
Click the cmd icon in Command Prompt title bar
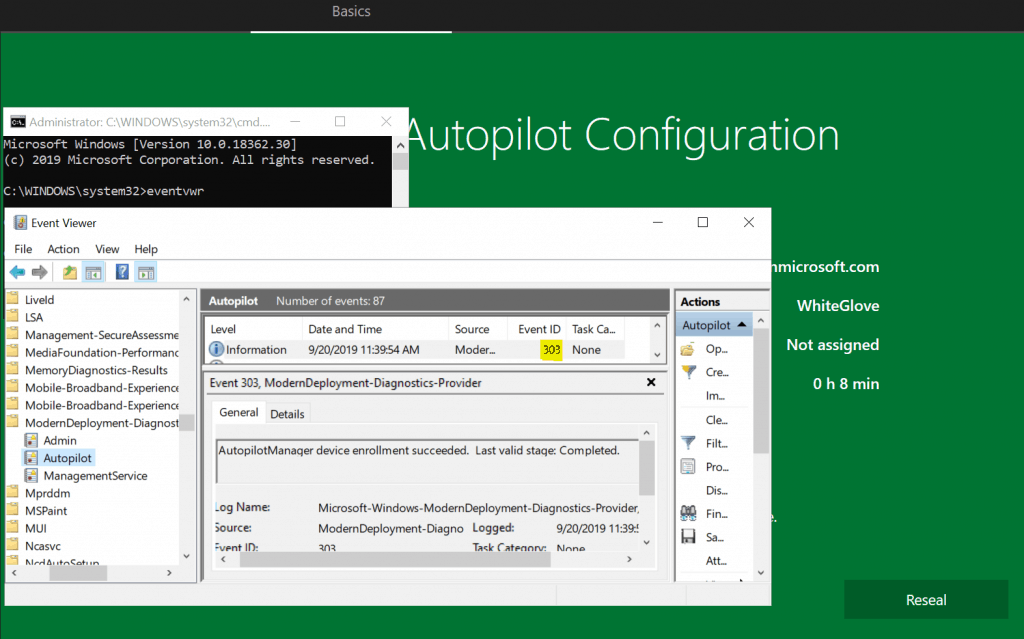(x=18, y=122)
